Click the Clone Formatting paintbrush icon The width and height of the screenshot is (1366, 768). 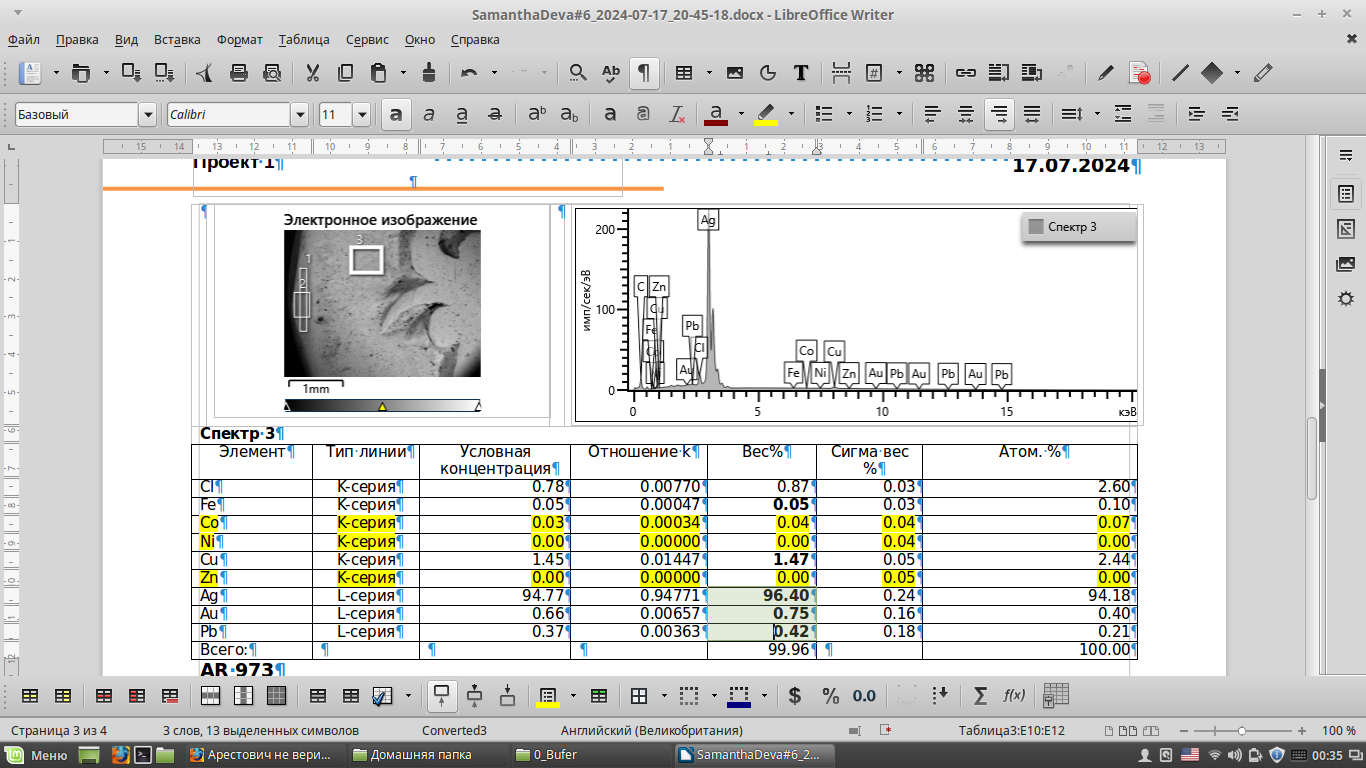coord(429,72)
